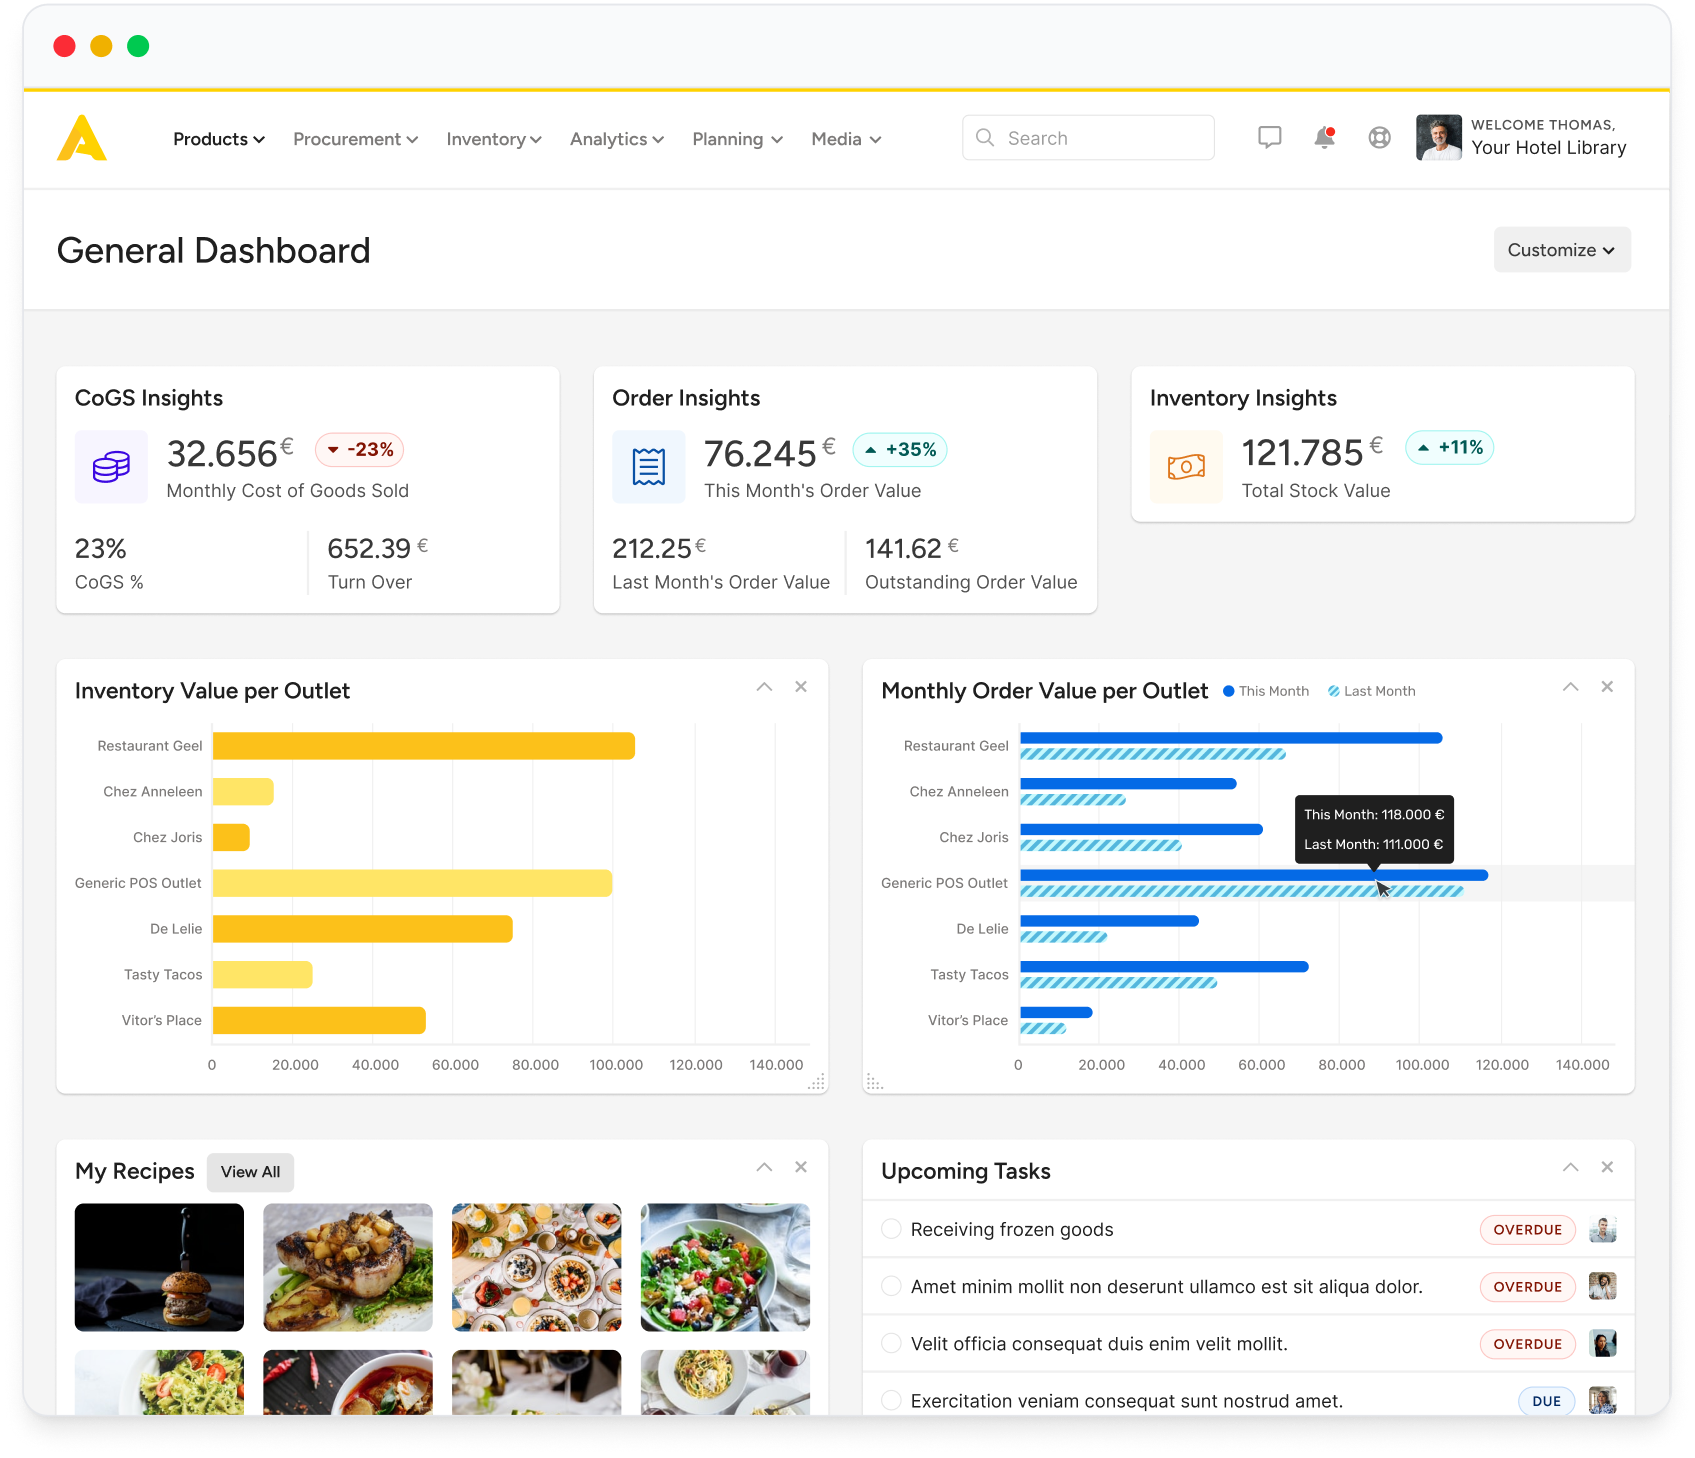
Task: Collapse the Monthly Order Value per Outlet widget
Action: coord(1570,687)
